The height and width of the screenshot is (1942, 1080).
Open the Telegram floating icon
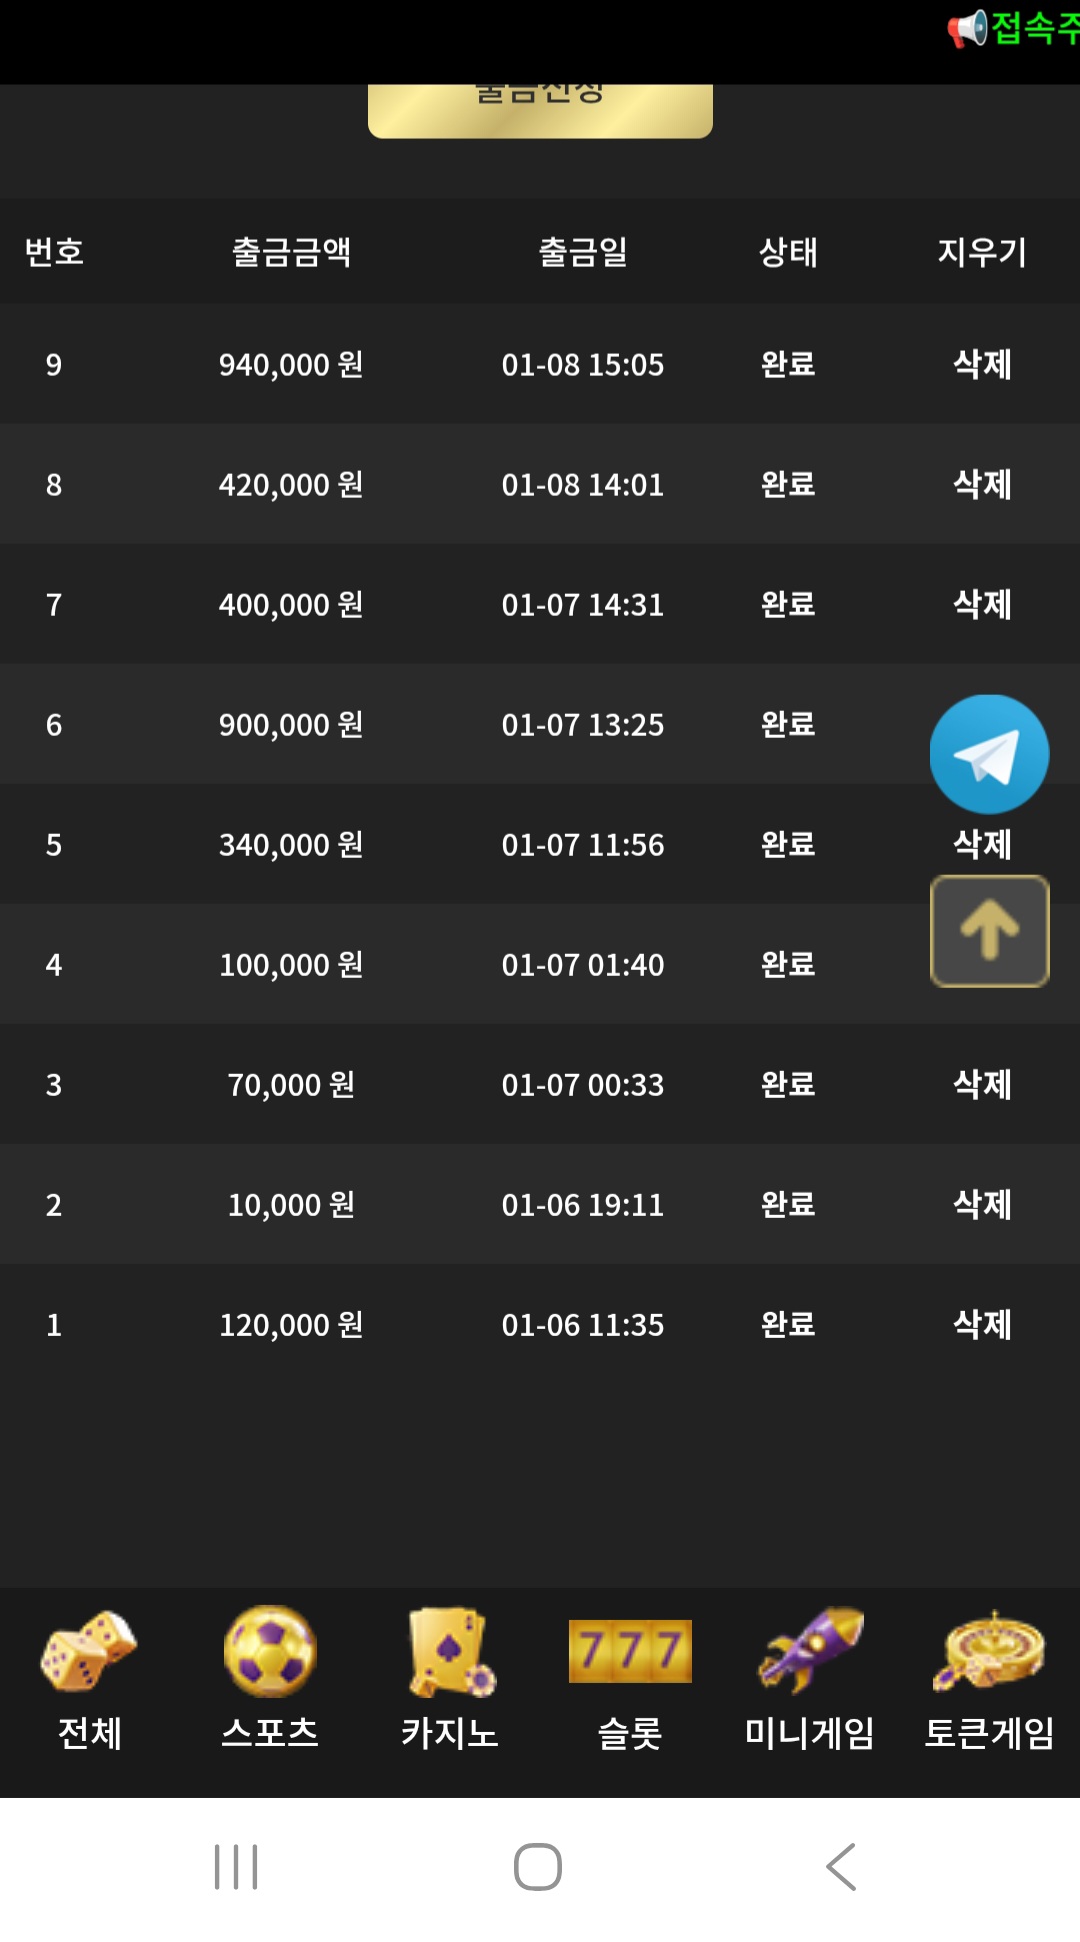click(x=989, y=754)
